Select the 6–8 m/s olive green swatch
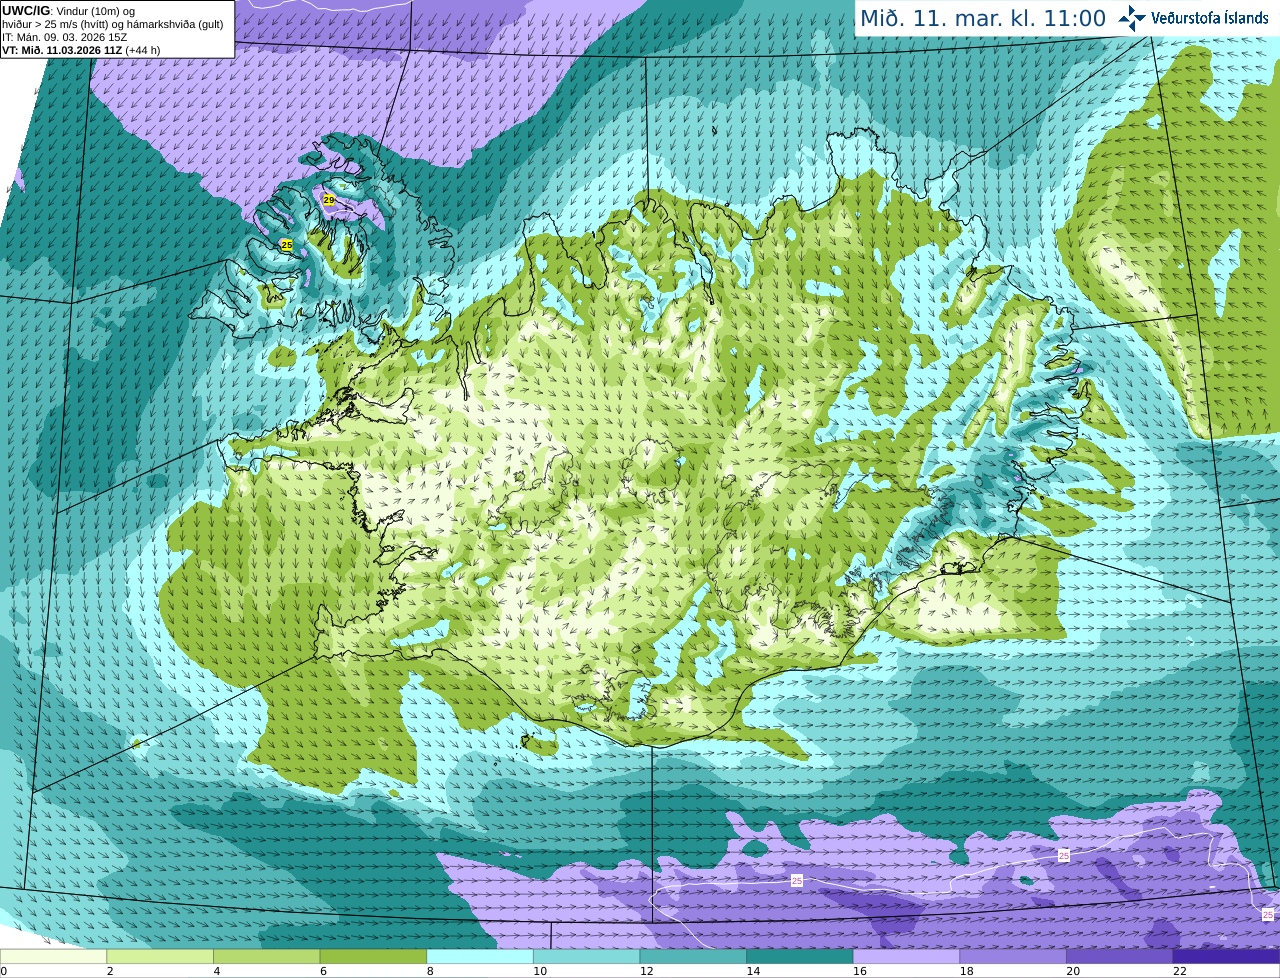Screen dimensions: 1280x978 373,957
